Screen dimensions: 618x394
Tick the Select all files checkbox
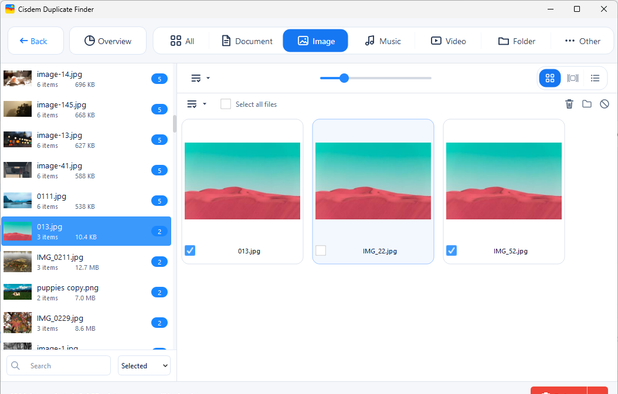click(225, 104)
